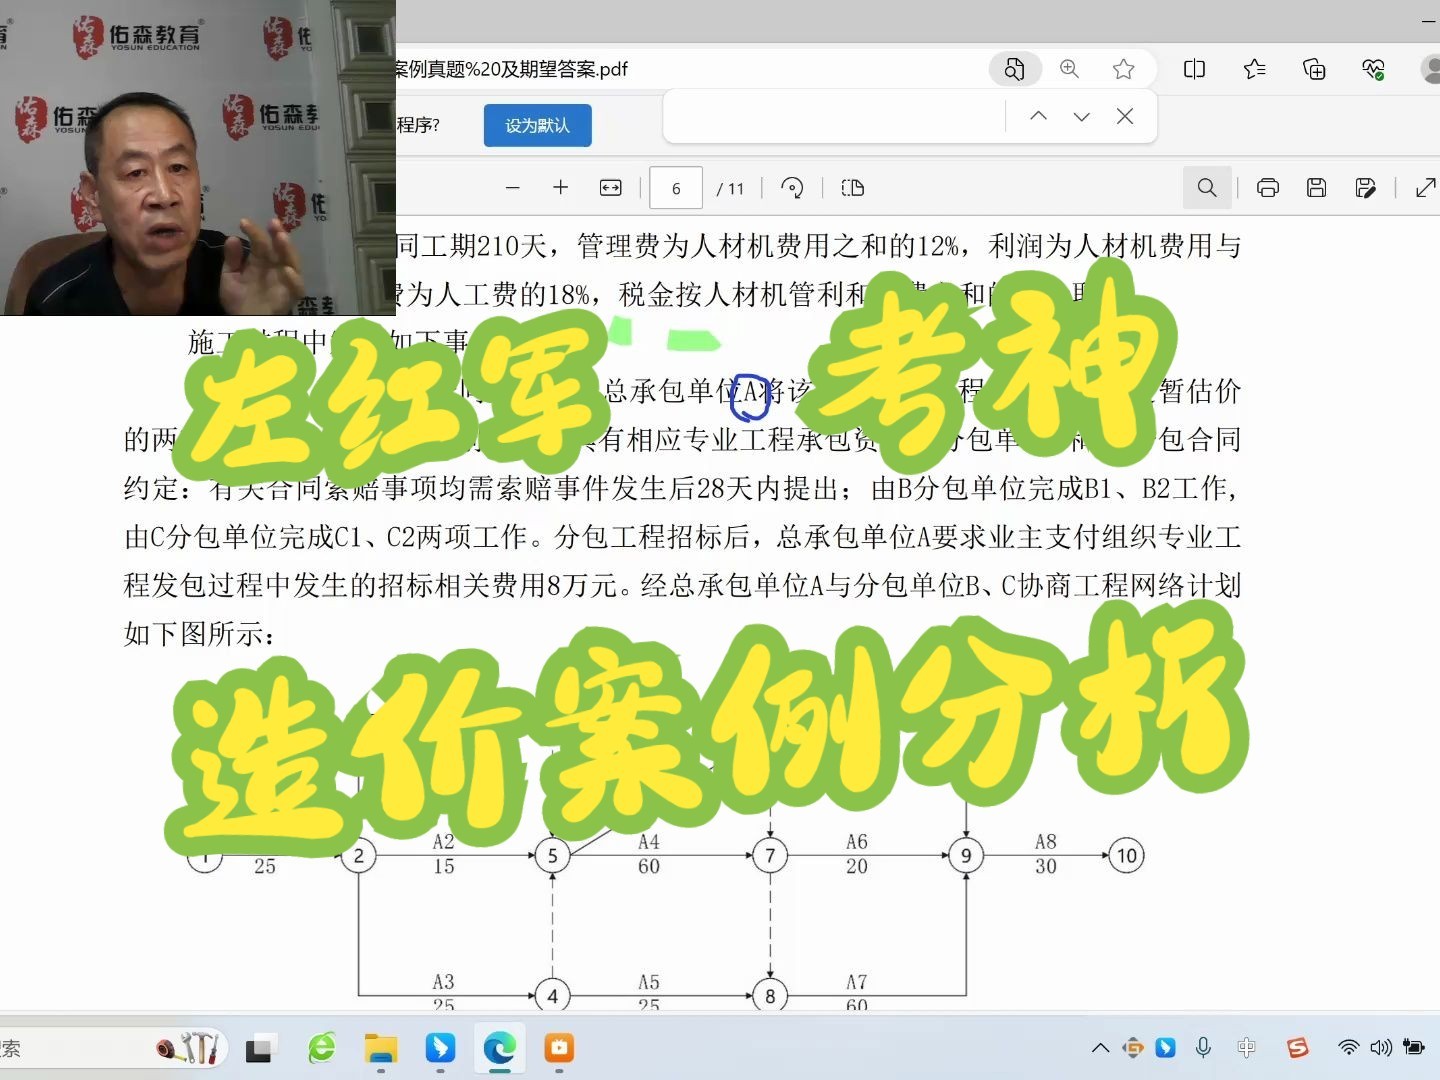Open the orange recorder app on taskbar
The image size is (1440, 1080).
click(559, 1048)
